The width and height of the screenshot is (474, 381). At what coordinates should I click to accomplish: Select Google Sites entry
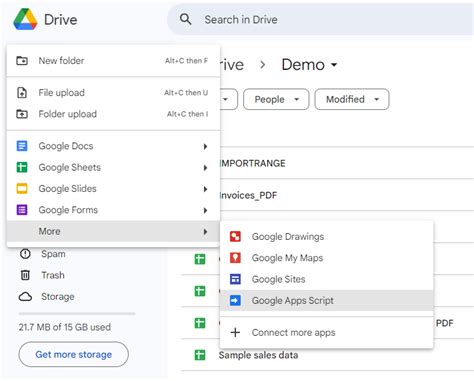coord(327,279)
